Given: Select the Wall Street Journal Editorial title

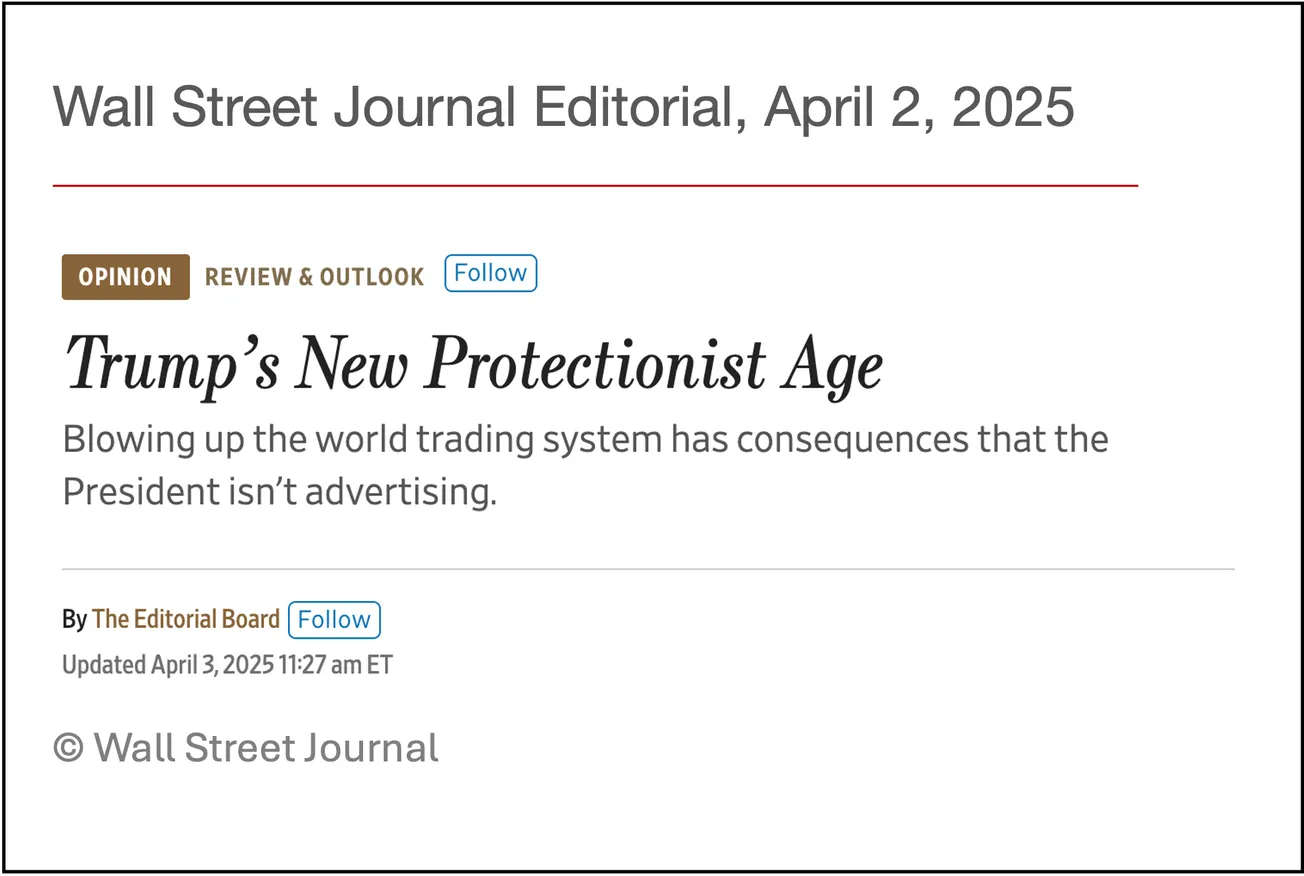Looking at the screenshot, I should tap(564, 107).
